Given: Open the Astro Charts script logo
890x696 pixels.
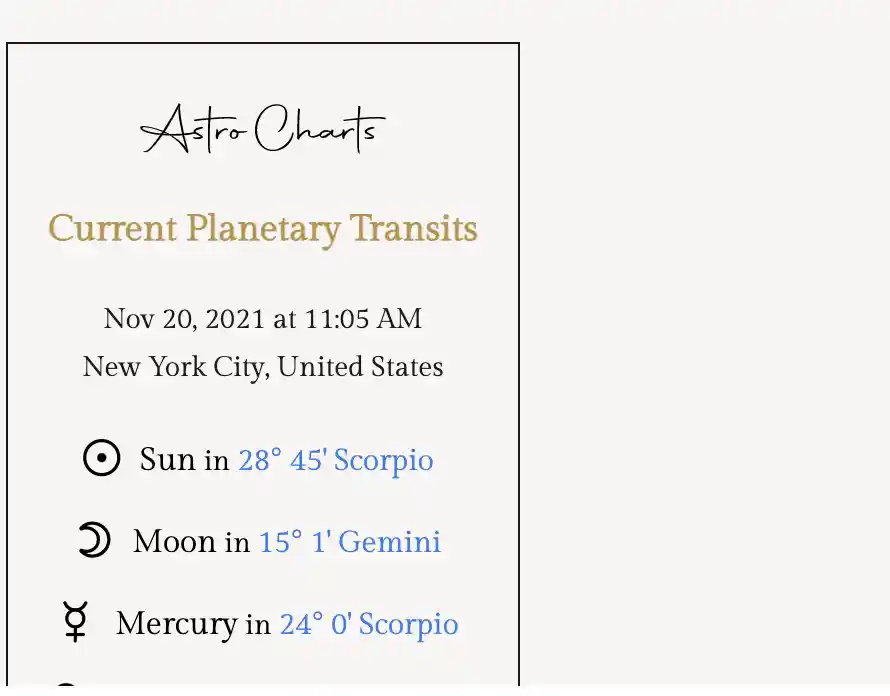Looking at the screenshot, I should [263, 129].
